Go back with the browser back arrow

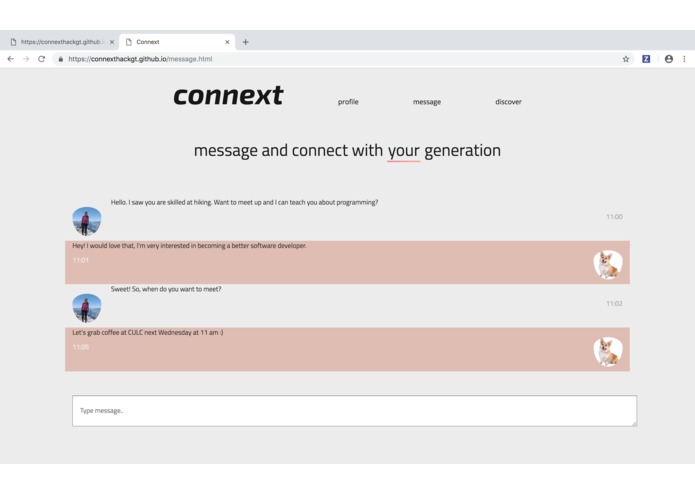point(11,59)
